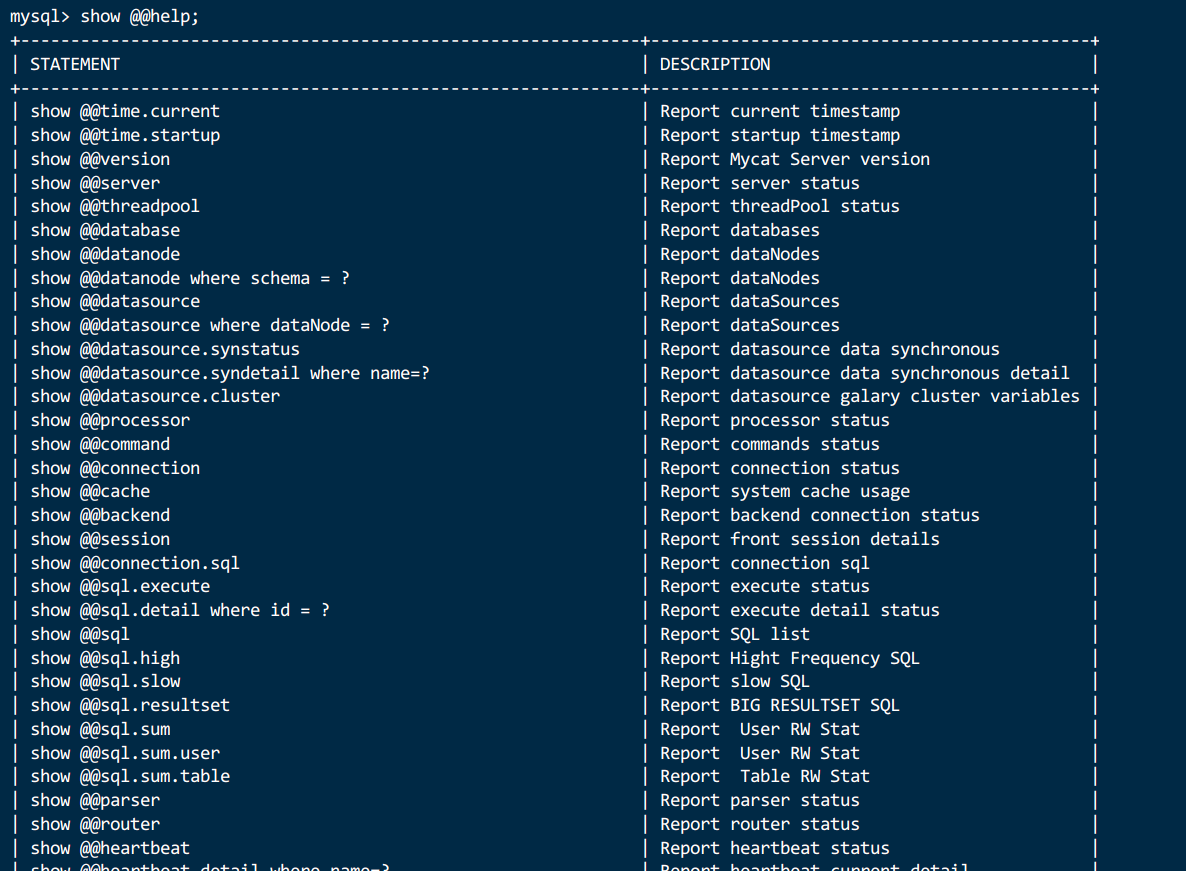Click 'Report Table RW Stat' description

pyautogui.click(x=765, y=776)
